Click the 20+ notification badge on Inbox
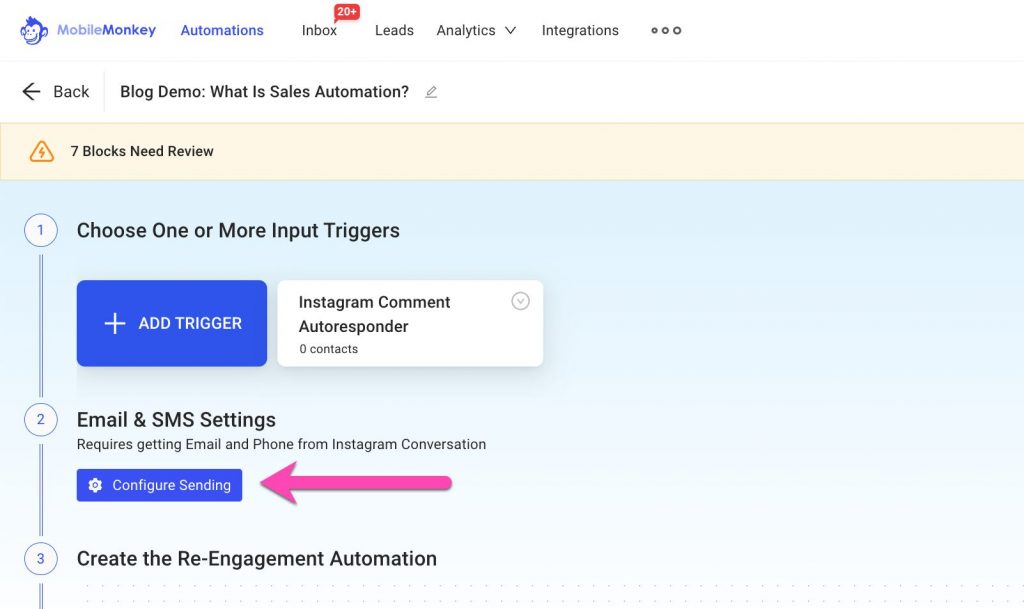 (347, 12)
